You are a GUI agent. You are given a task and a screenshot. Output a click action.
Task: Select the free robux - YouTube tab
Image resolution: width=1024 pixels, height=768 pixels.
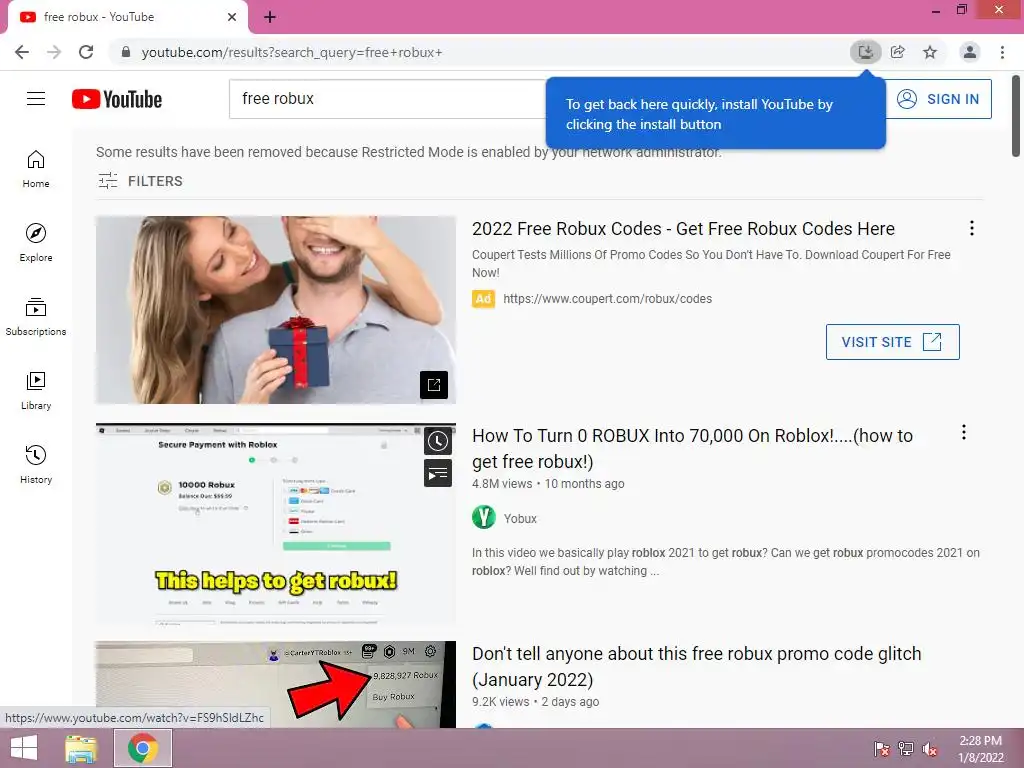[x=128, y=17]
